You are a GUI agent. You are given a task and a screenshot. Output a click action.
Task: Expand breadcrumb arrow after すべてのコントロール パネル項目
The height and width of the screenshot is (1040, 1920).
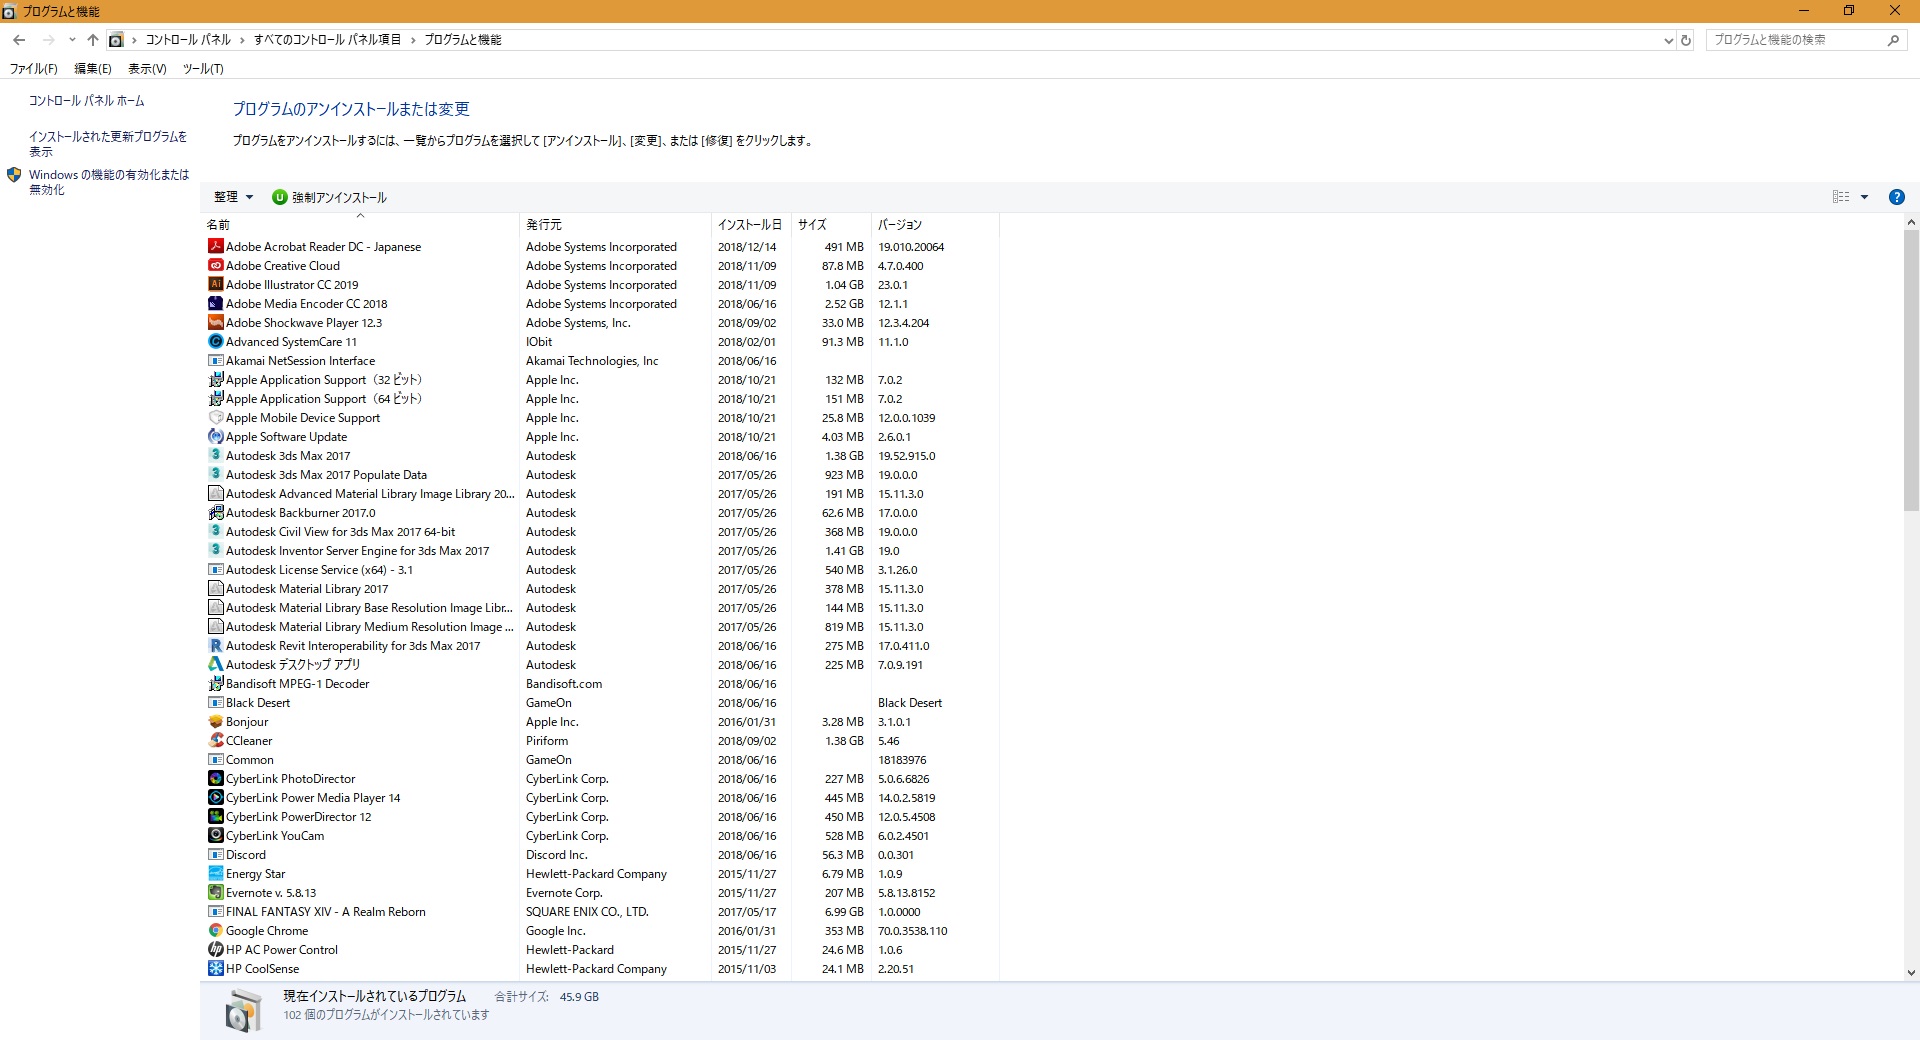click(412, 40)
